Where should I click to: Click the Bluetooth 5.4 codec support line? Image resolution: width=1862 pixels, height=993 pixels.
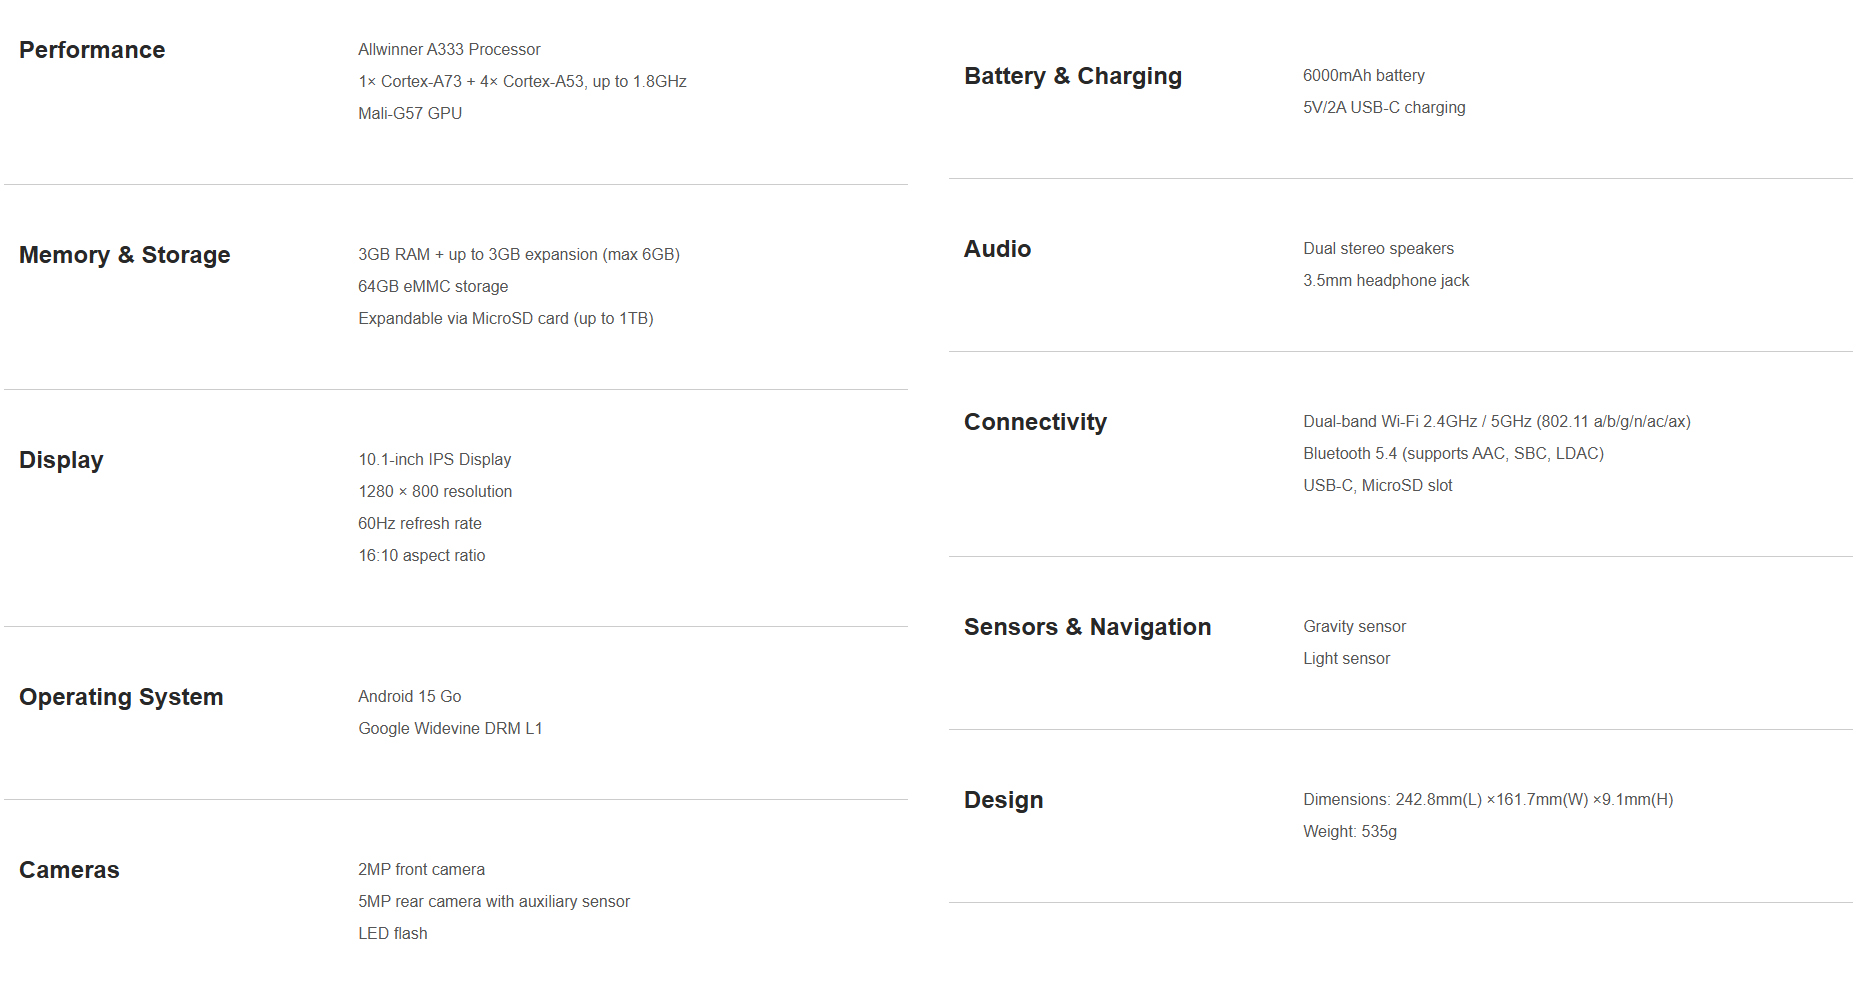tap(1453, 454)
